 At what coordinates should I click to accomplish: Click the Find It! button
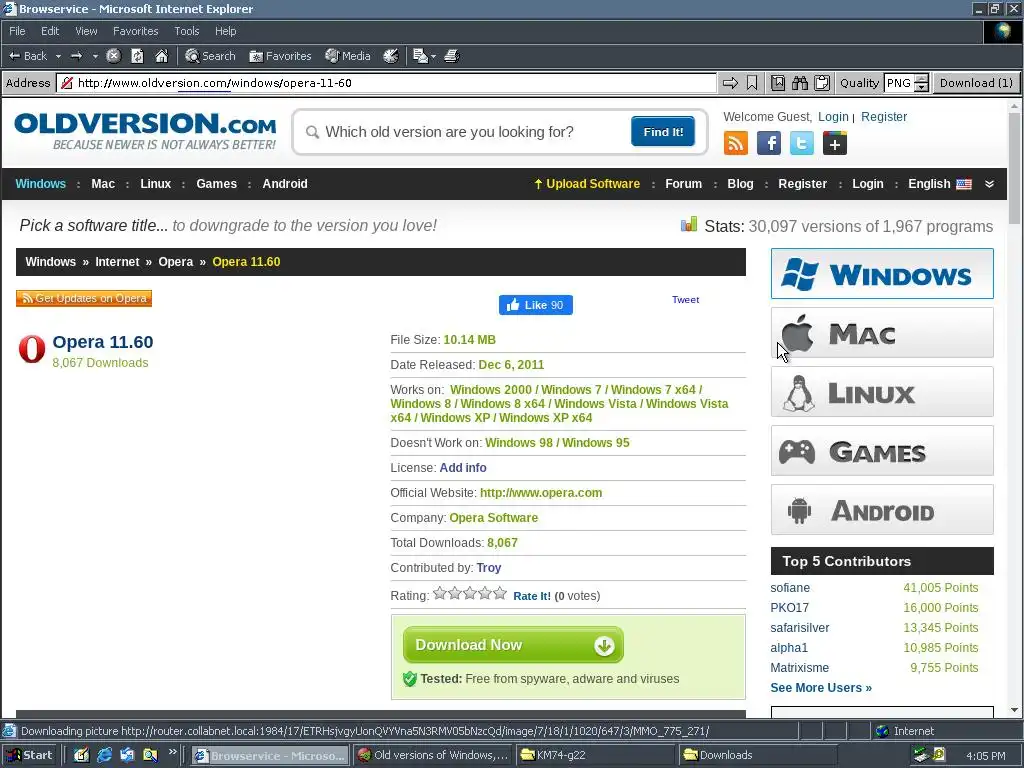(663, 132)
